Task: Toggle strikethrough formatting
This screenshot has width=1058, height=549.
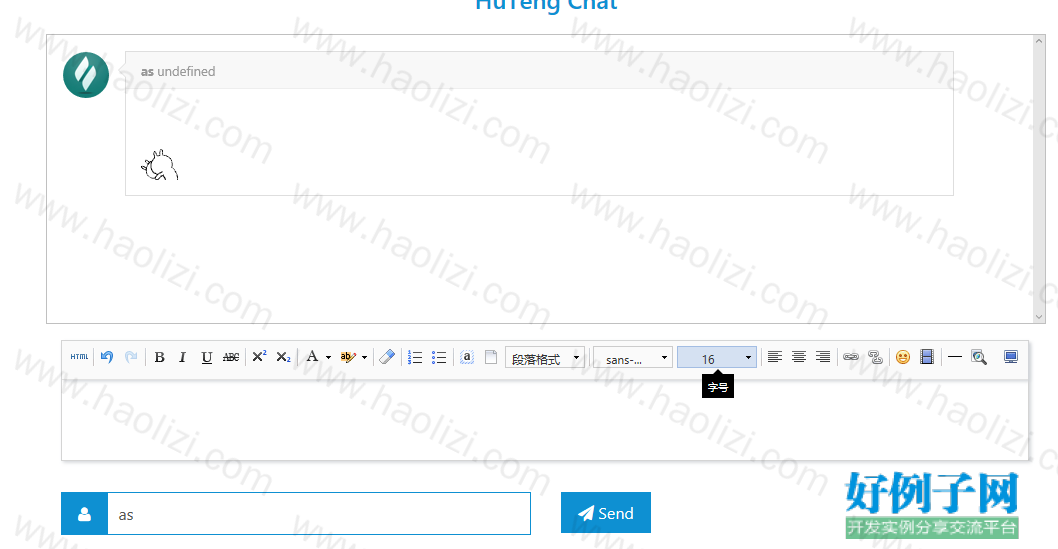Action: [x=231, y=357]
